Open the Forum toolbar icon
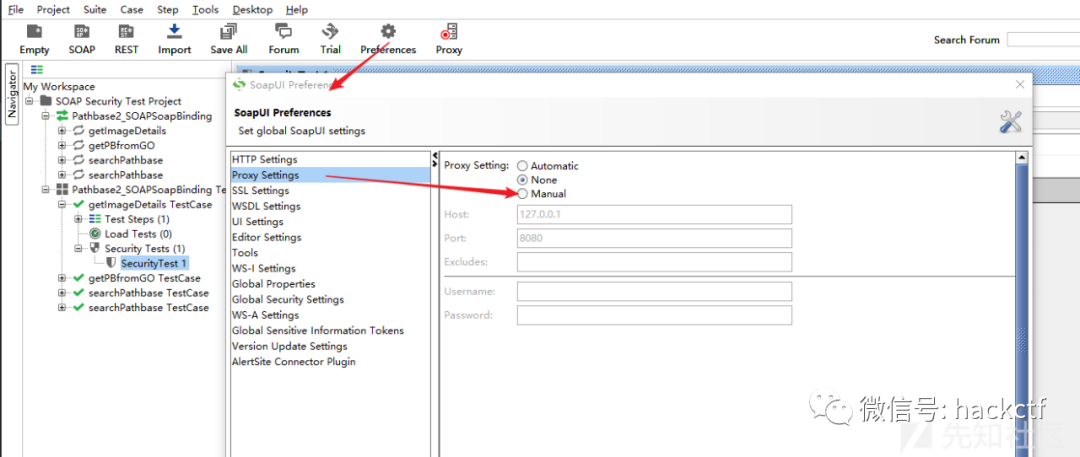The height and width of the screenshot is (457, 1080). (x=283, y=32)
